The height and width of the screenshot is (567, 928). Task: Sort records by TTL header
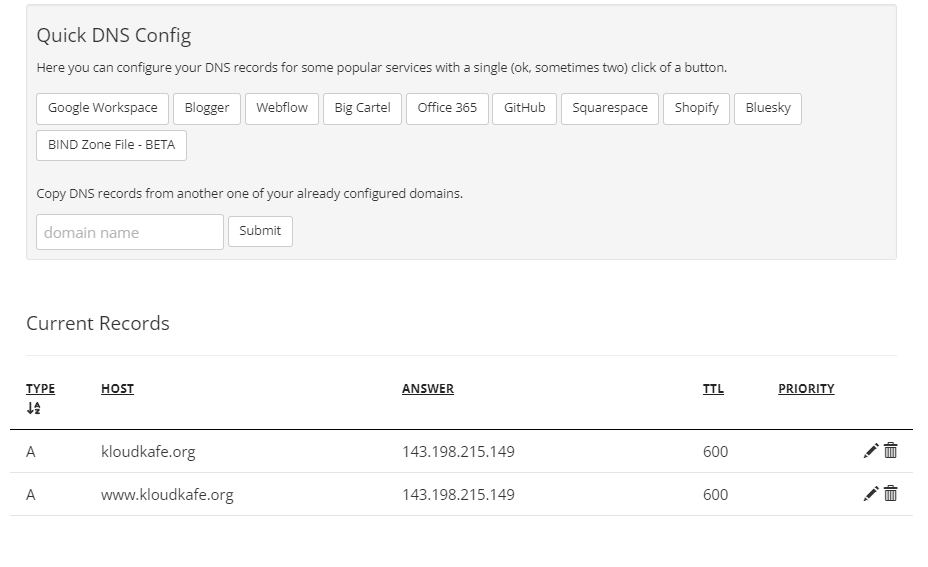click(713, 389)
